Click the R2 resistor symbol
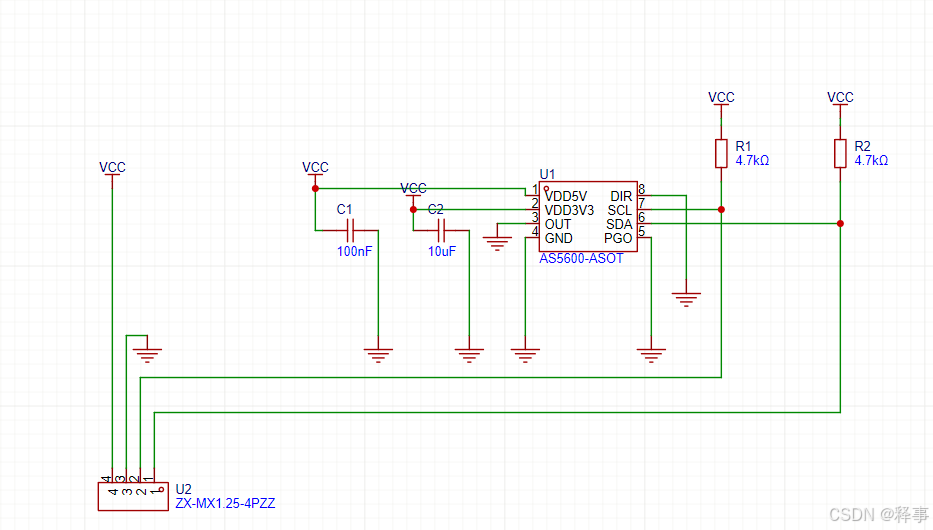This screenshot has height=530, width=933. [840, 153]
